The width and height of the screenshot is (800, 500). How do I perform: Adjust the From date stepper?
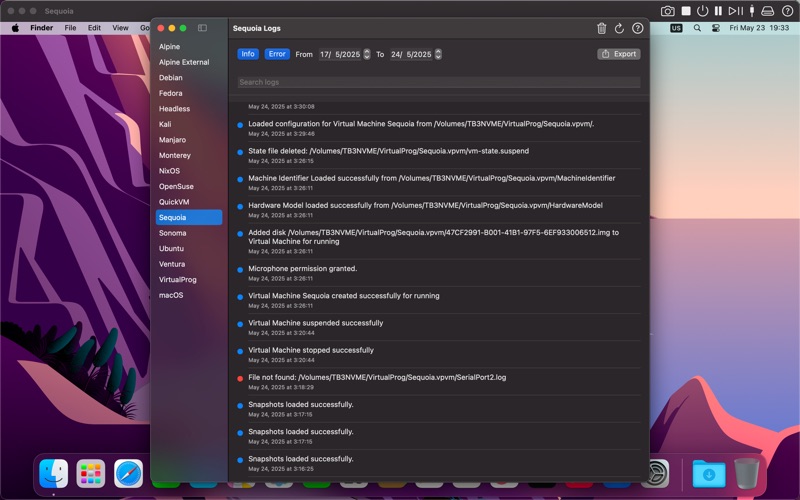[367, 54]
